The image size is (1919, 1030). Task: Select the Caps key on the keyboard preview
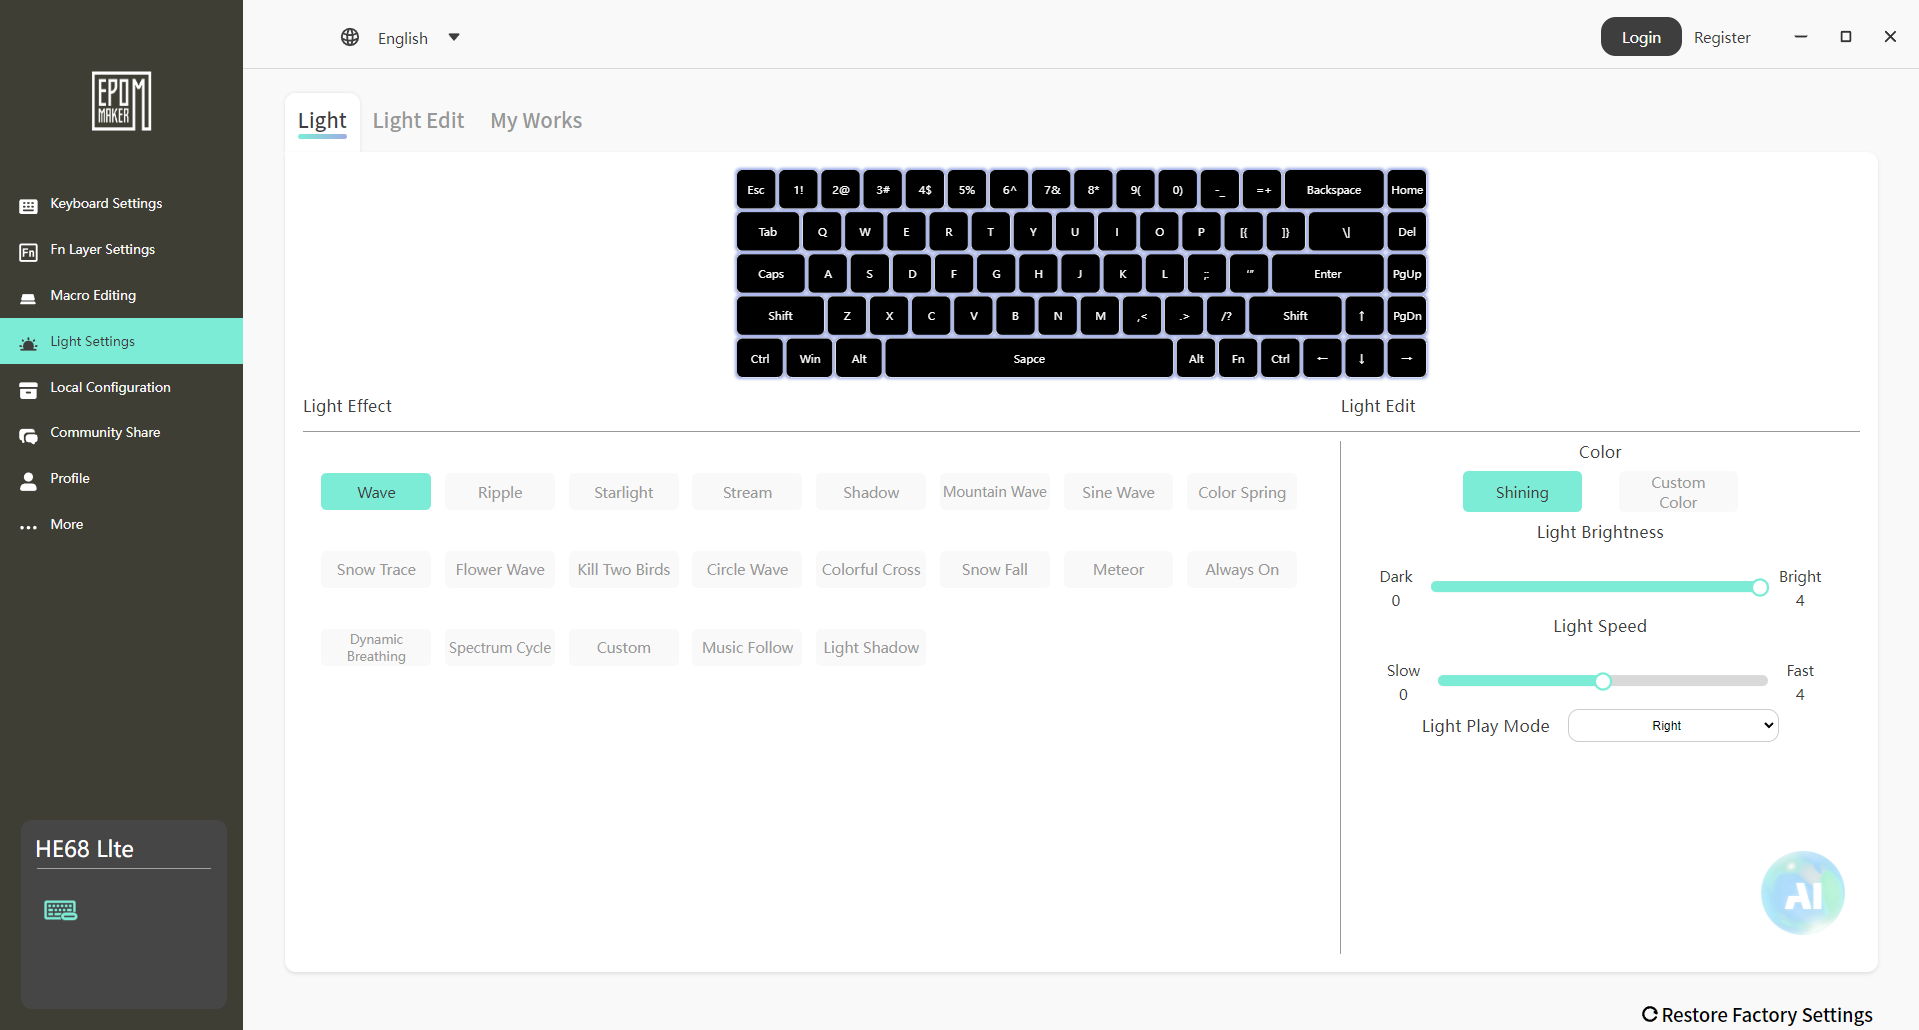pyautogui.click(x=771, y=274)
